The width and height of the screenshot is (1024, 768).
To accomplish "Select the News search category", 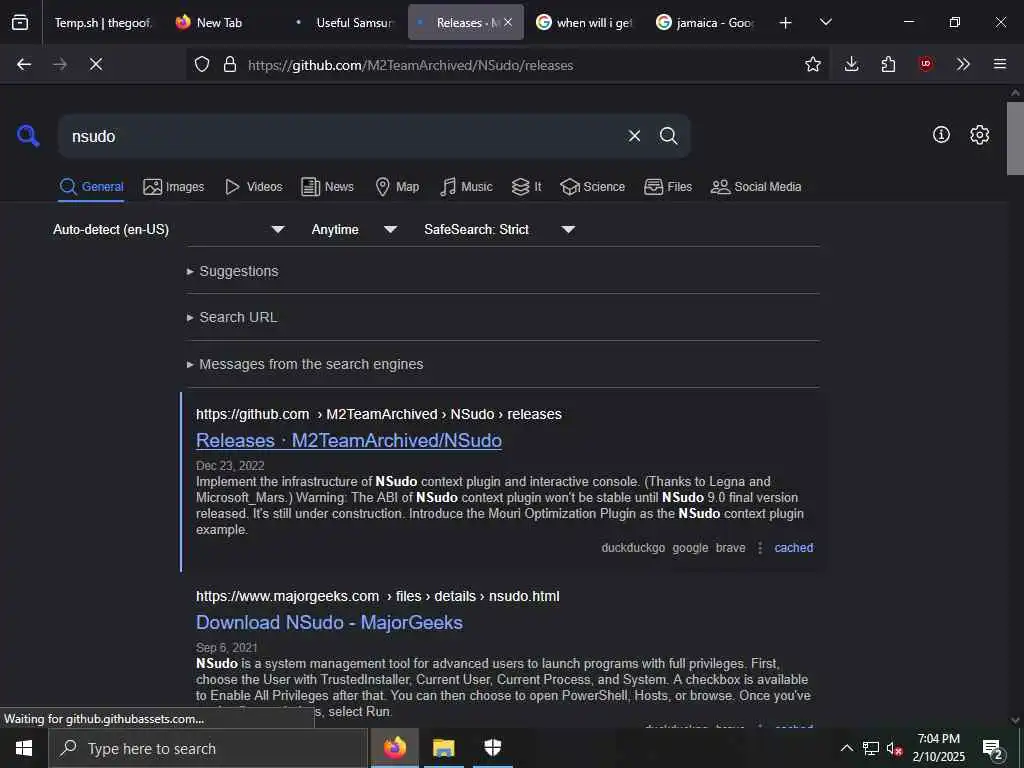I will pos(328,187).
